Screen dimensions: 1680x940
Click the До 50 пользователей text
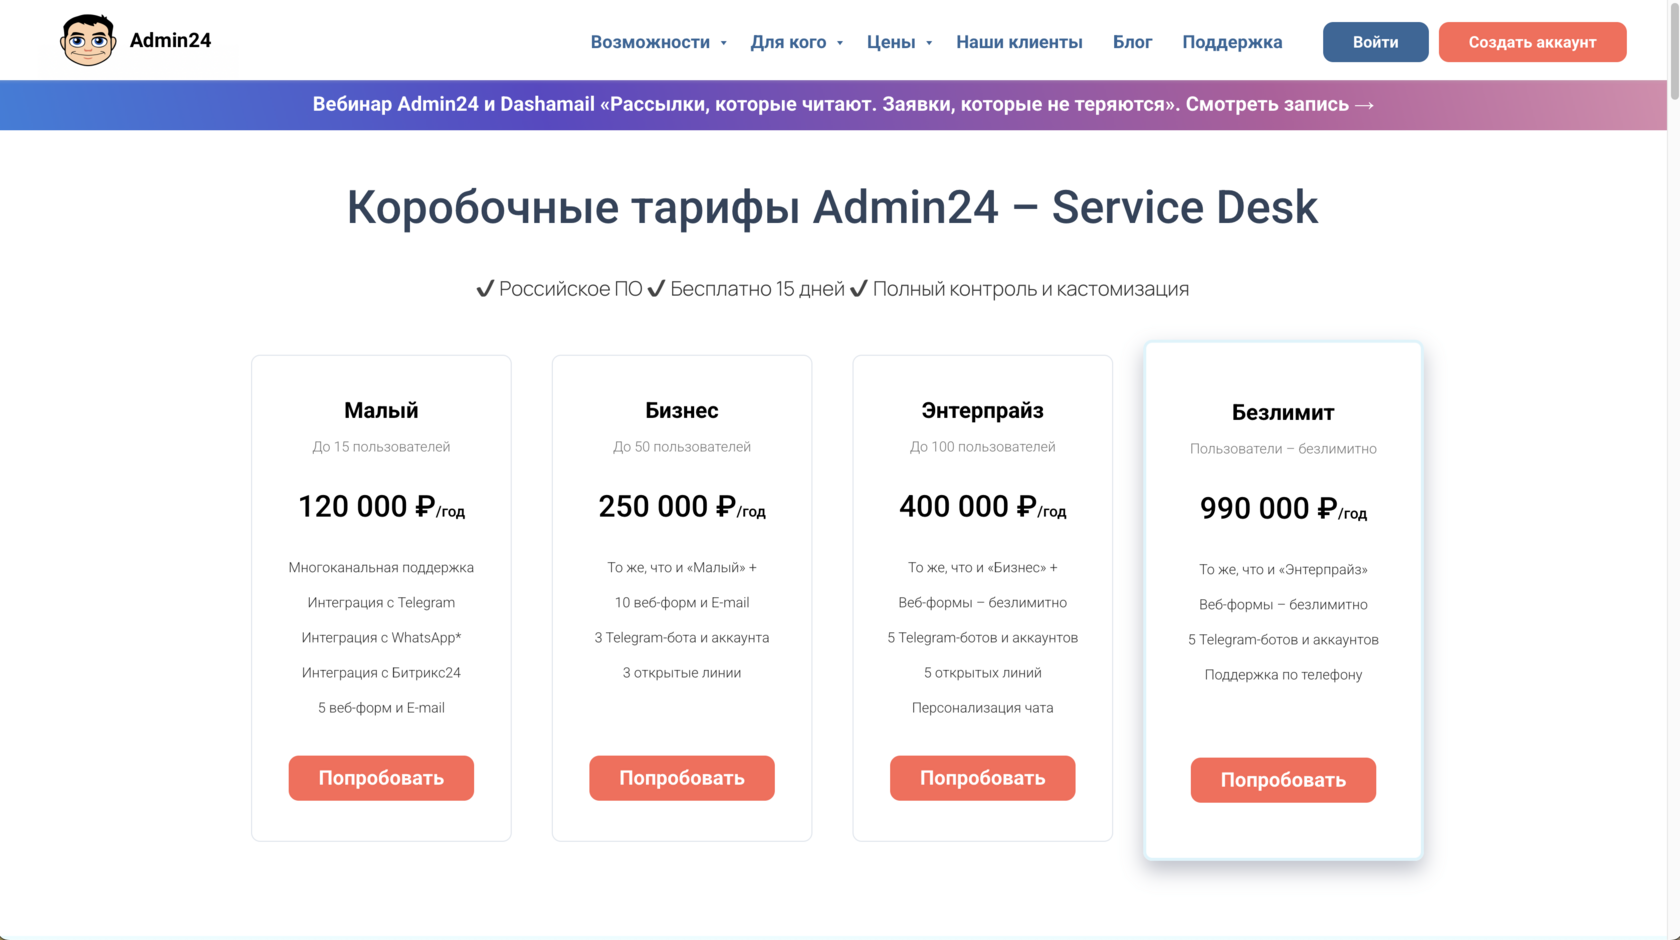point(682,447)
